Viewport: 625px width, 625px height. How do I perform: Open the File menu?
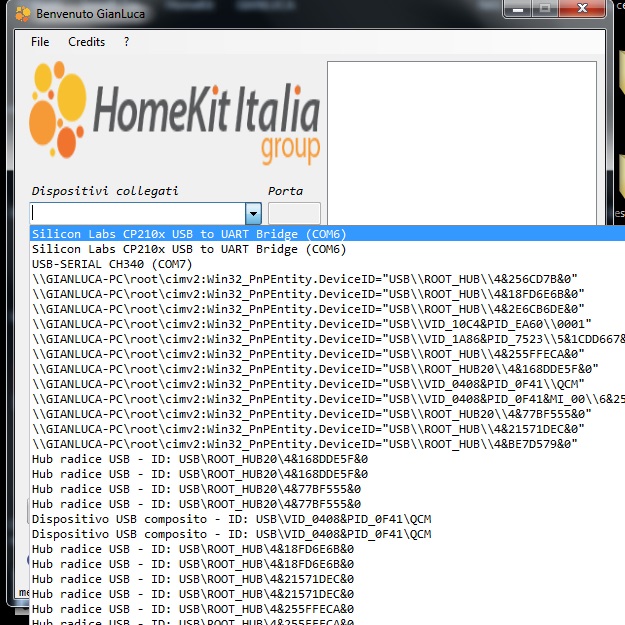pyautogui.click(x=40, y=42)
